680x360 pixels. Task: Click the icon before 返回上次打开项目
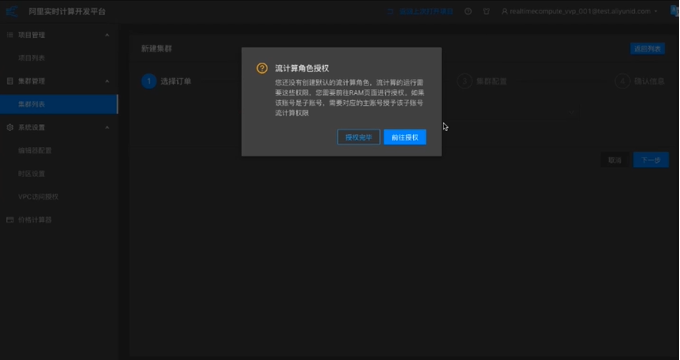tap(390, 12)
